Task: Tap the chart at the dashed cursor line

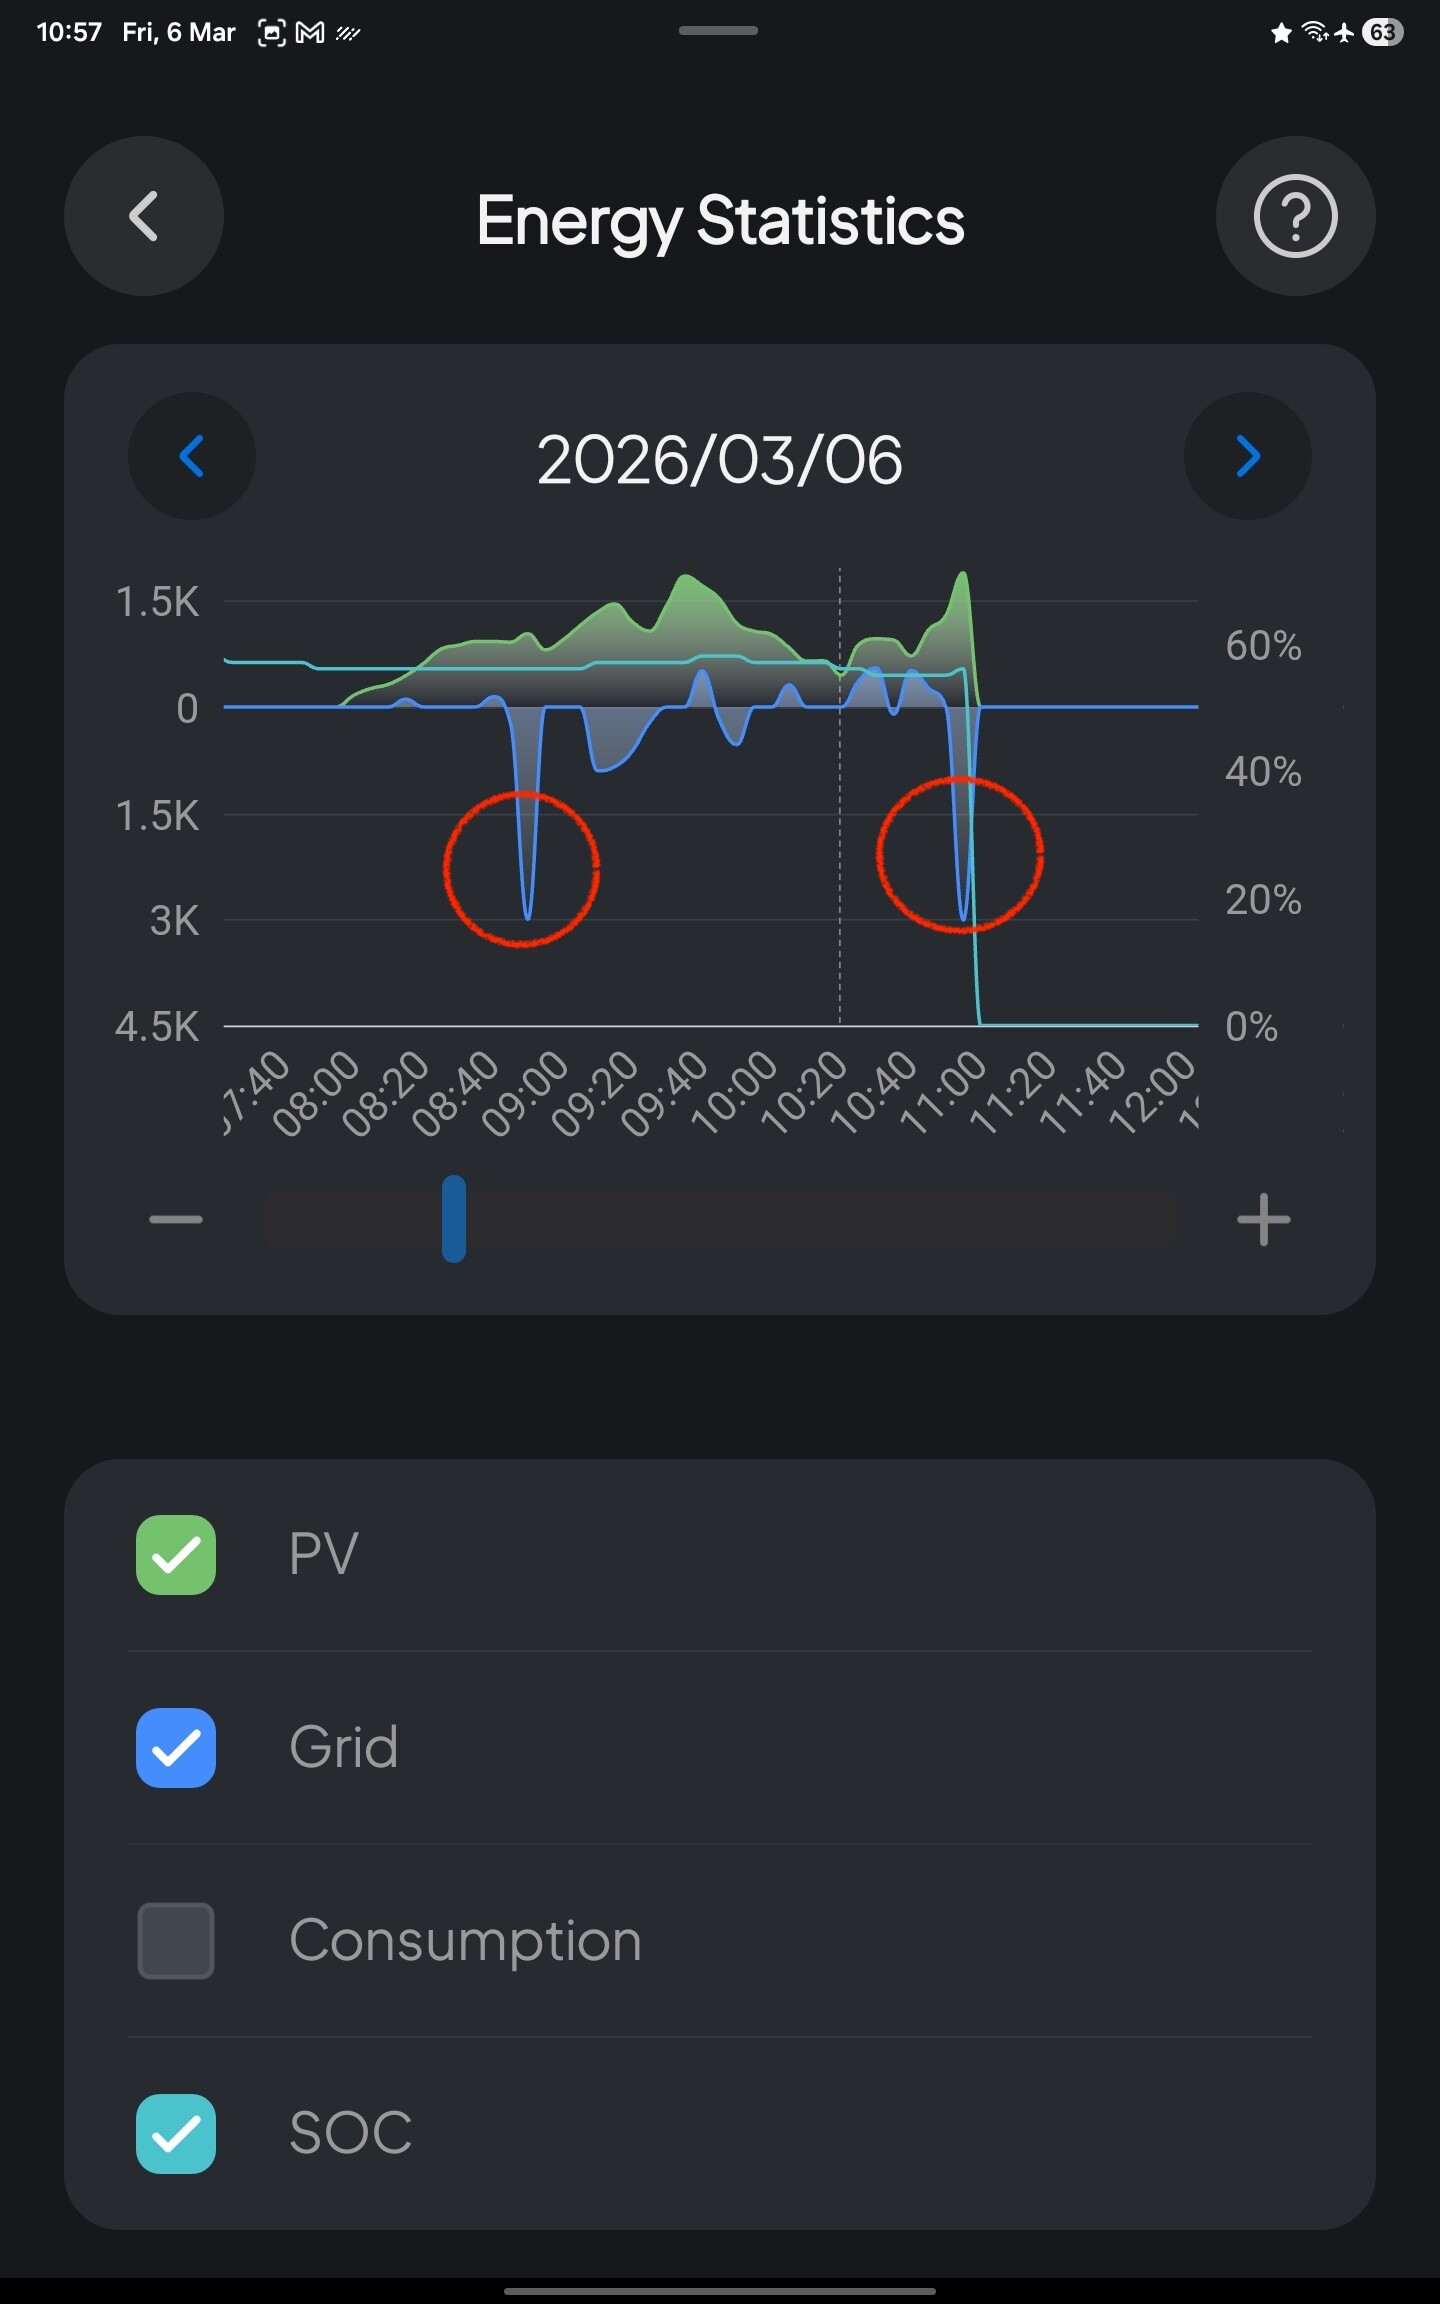Action: (x=840, y=800)
